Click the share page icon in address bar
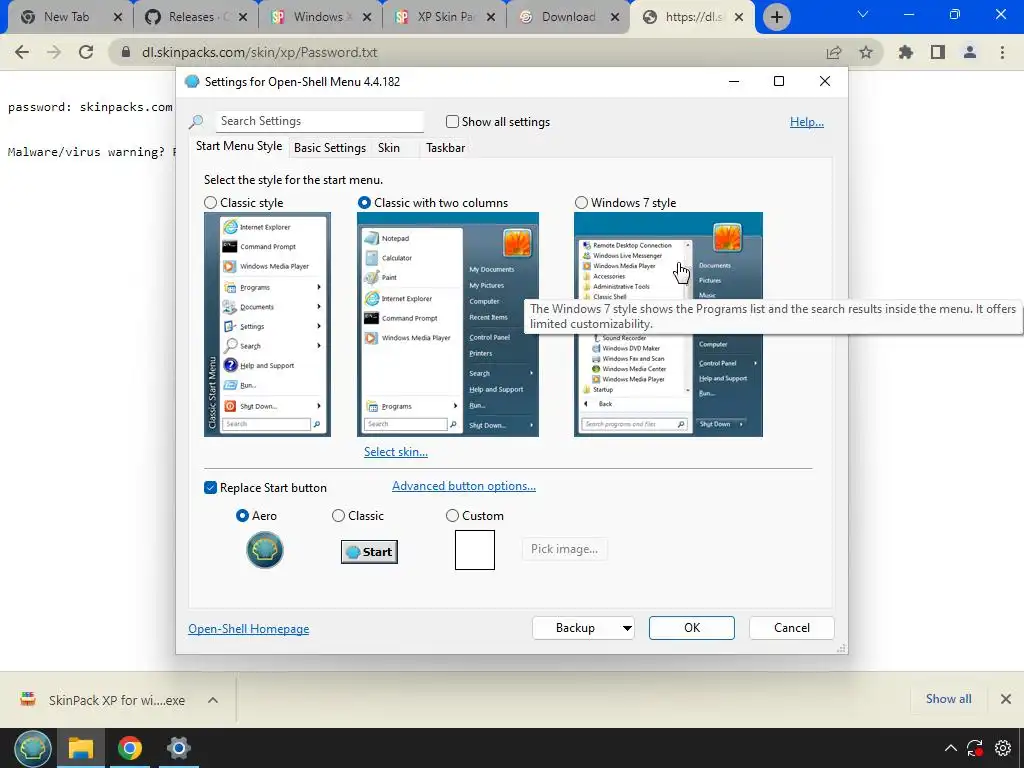 834,52
